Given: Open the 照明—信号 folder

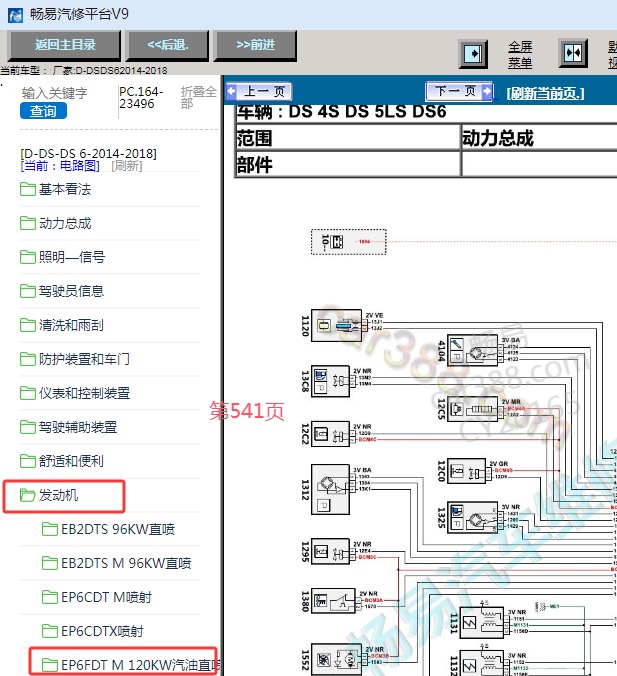Looking at the screenshot, I should tap(72, 257).
